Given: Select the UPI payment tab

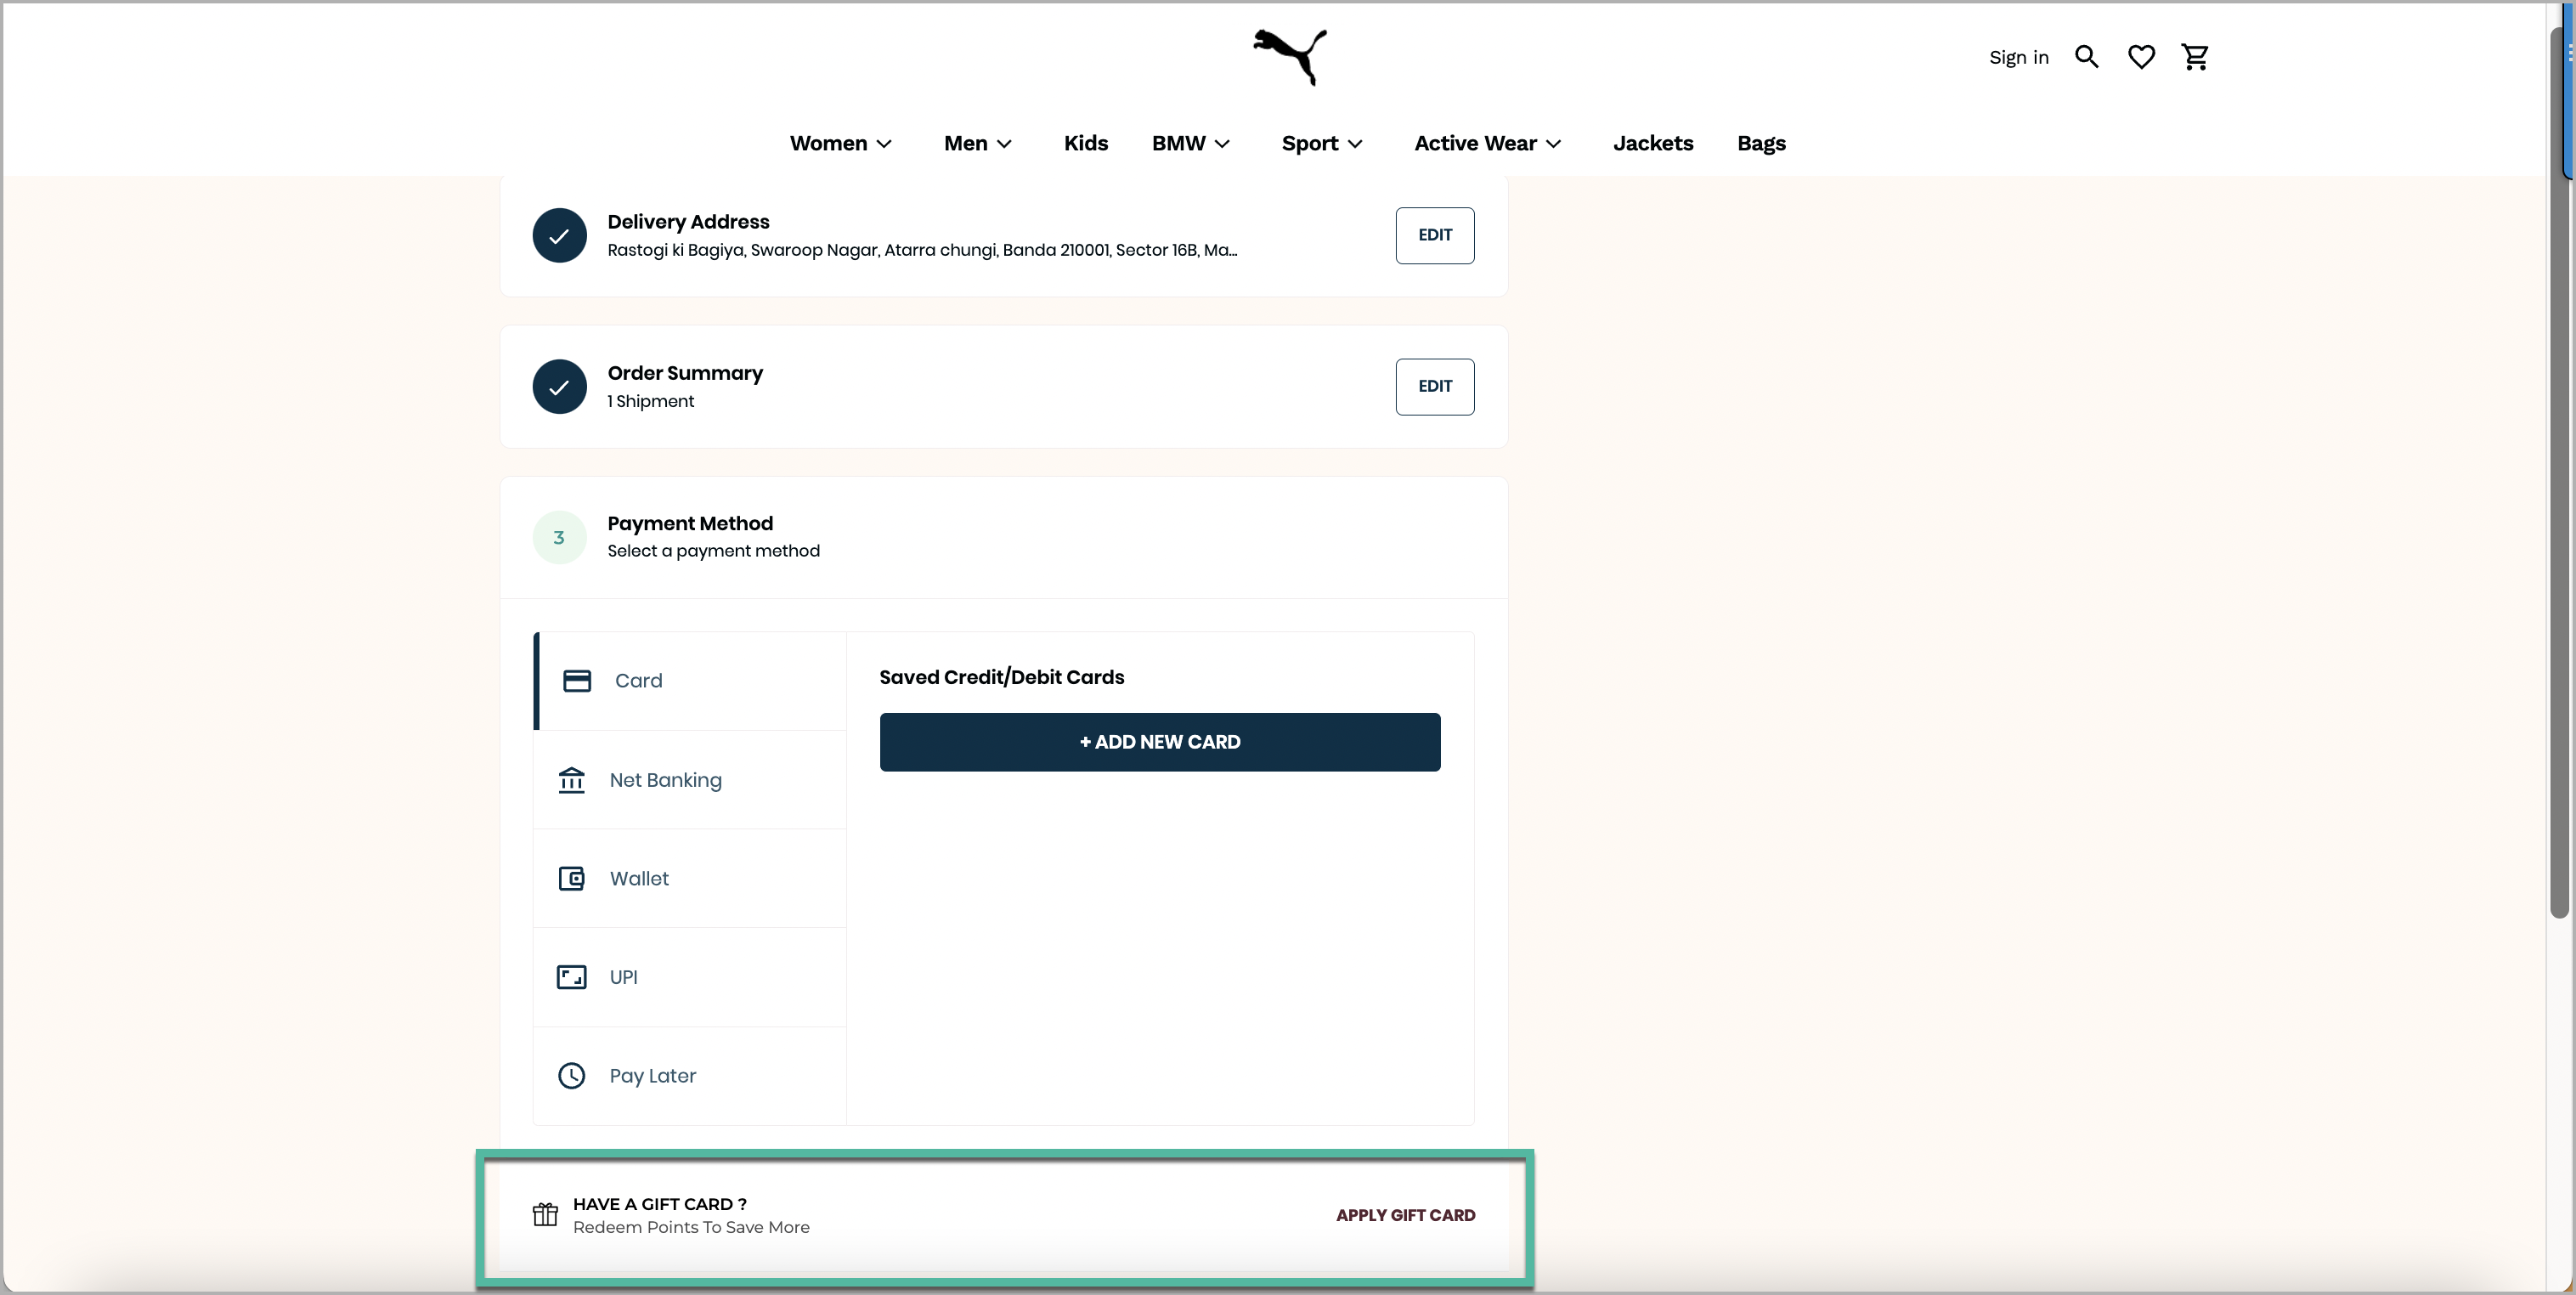Looking at the screenshot, I should coord(690,978).
